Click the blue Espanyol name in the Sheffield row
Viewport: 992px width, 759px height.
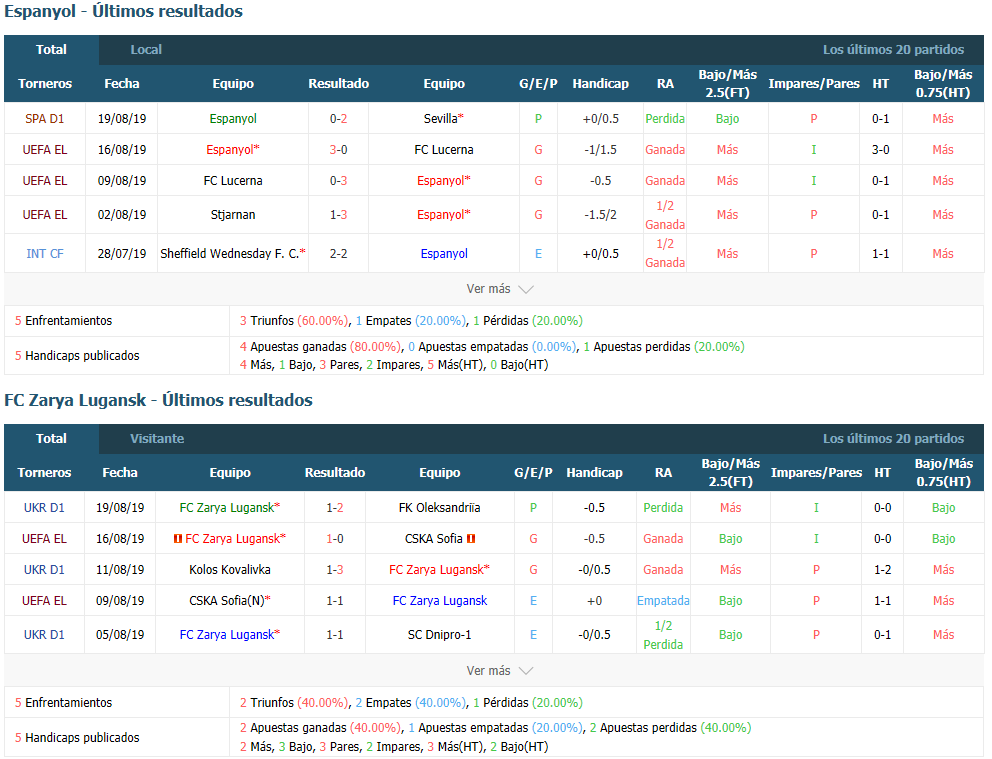pyautogui.click(x=444, y=254)
